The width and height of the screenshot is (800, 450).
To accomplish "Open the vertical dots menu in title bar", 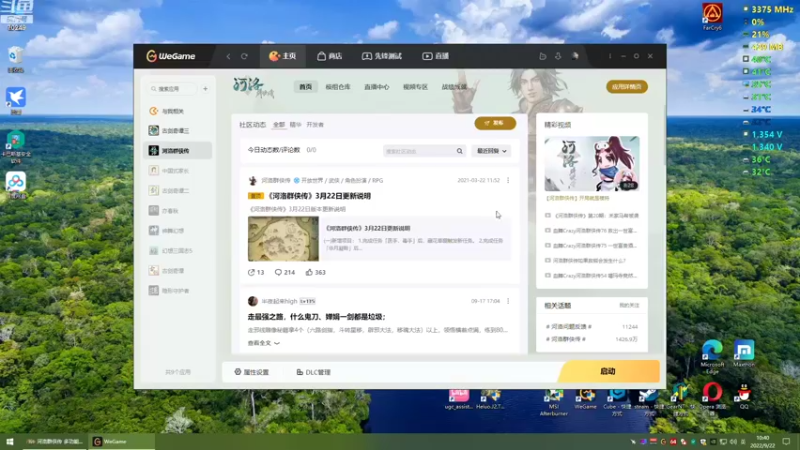I will coord(610,56).
